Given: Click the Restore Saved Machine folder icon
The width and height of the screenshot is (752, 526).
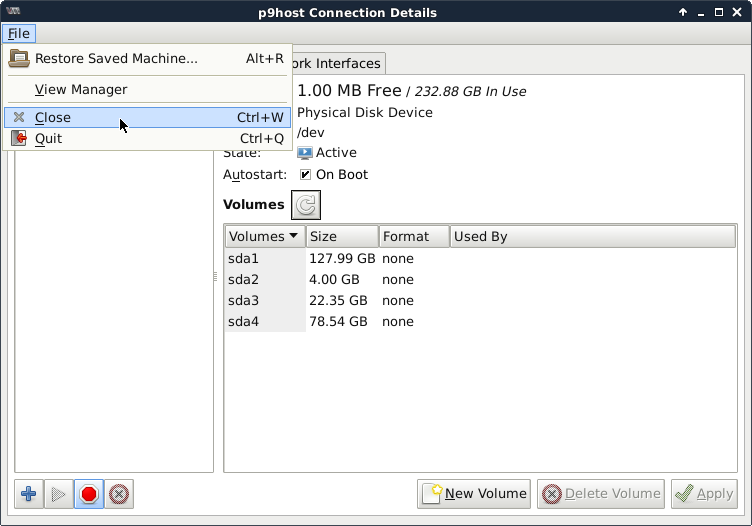Looking at the screenshot, I should pyautogui.click(x=18, y=58).
